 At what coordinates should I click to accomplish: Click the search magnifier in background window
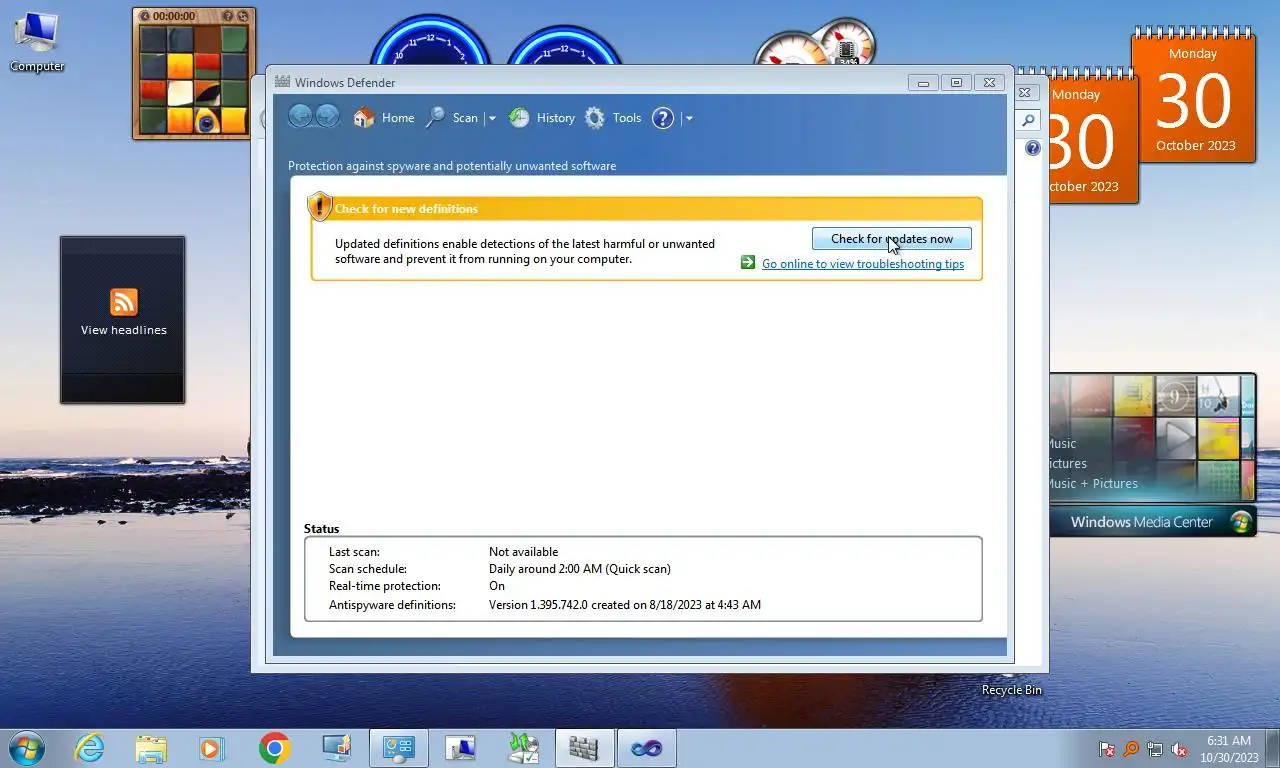(1028, 120)
